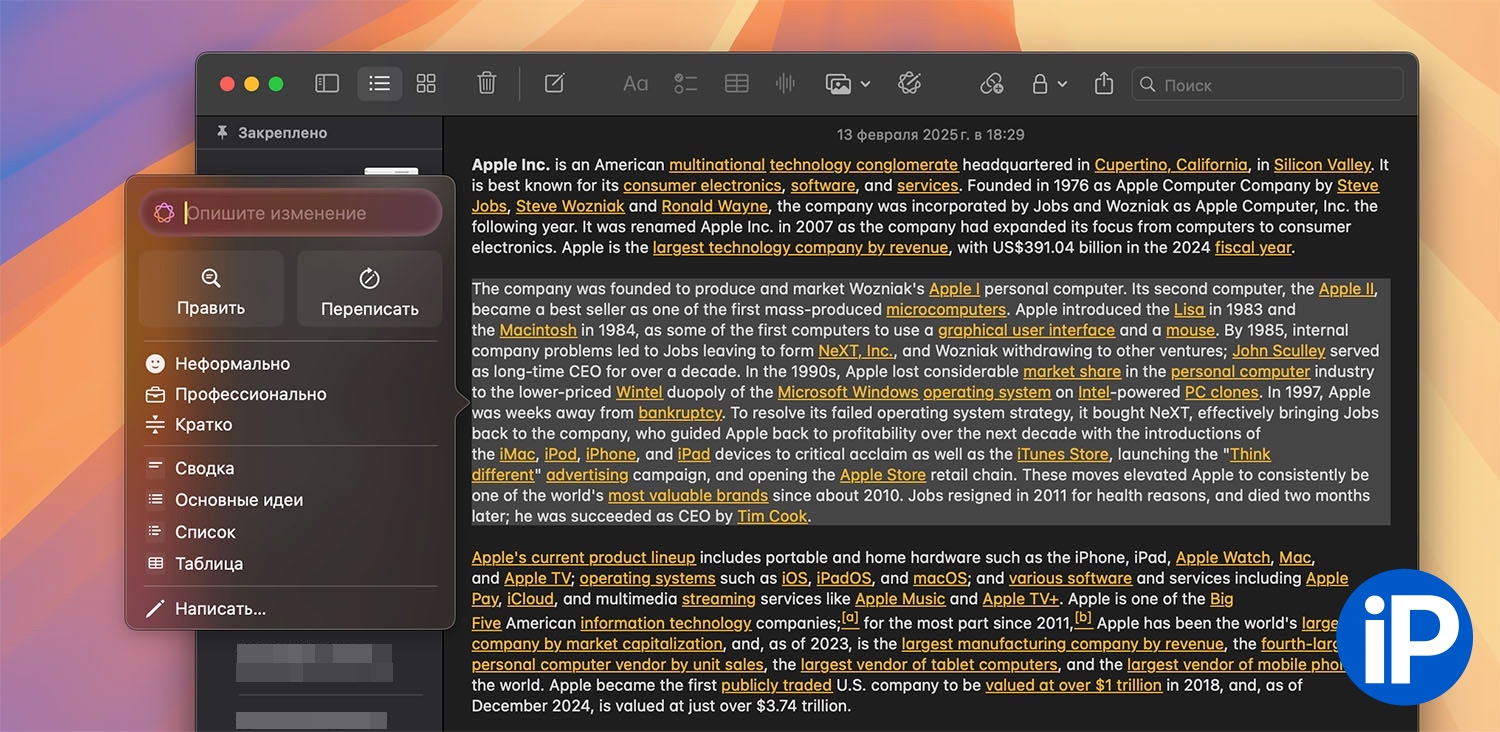Image resolution: width=1500 pixels, height=732 pixels.
Task: Follow the iTunes Store link
Action: pyautogui.click(x=1062, y=454)
